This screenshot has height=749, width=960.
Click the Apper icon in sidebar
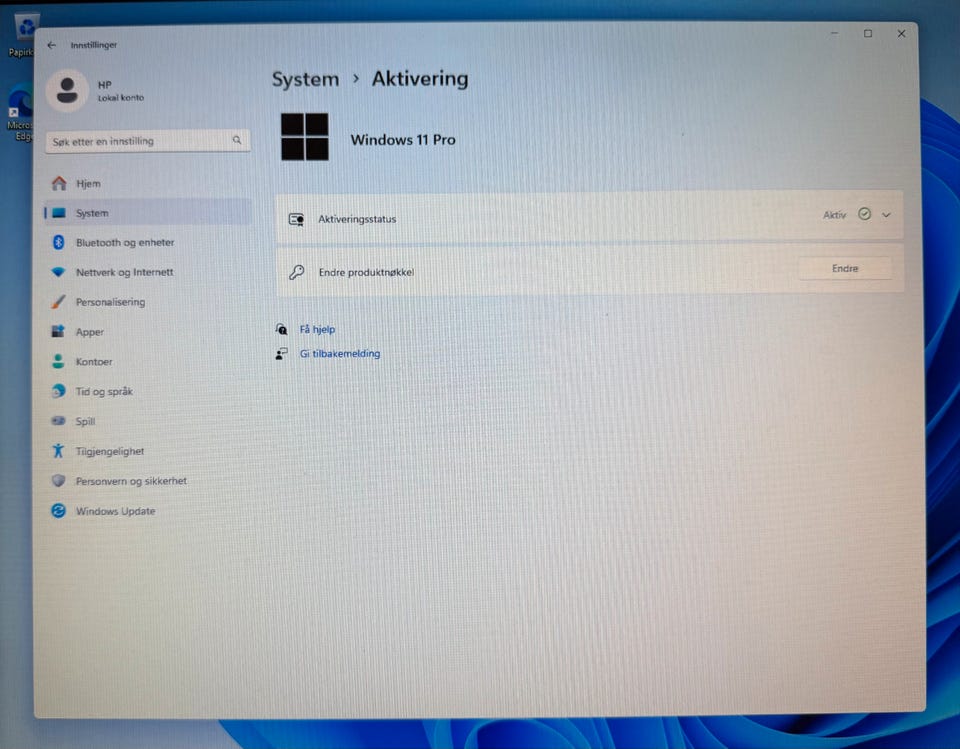pyautogui.click(x=58, y=331)
